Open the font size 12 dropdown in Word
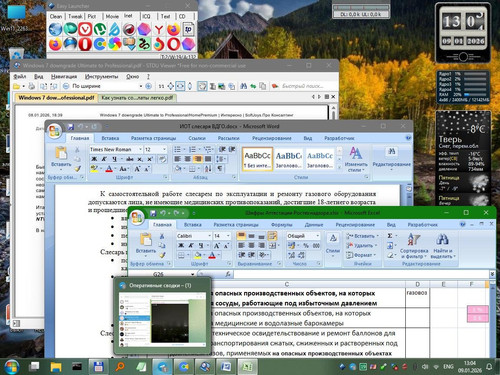Viewport: 500px width, 375px height. [164, 149]
